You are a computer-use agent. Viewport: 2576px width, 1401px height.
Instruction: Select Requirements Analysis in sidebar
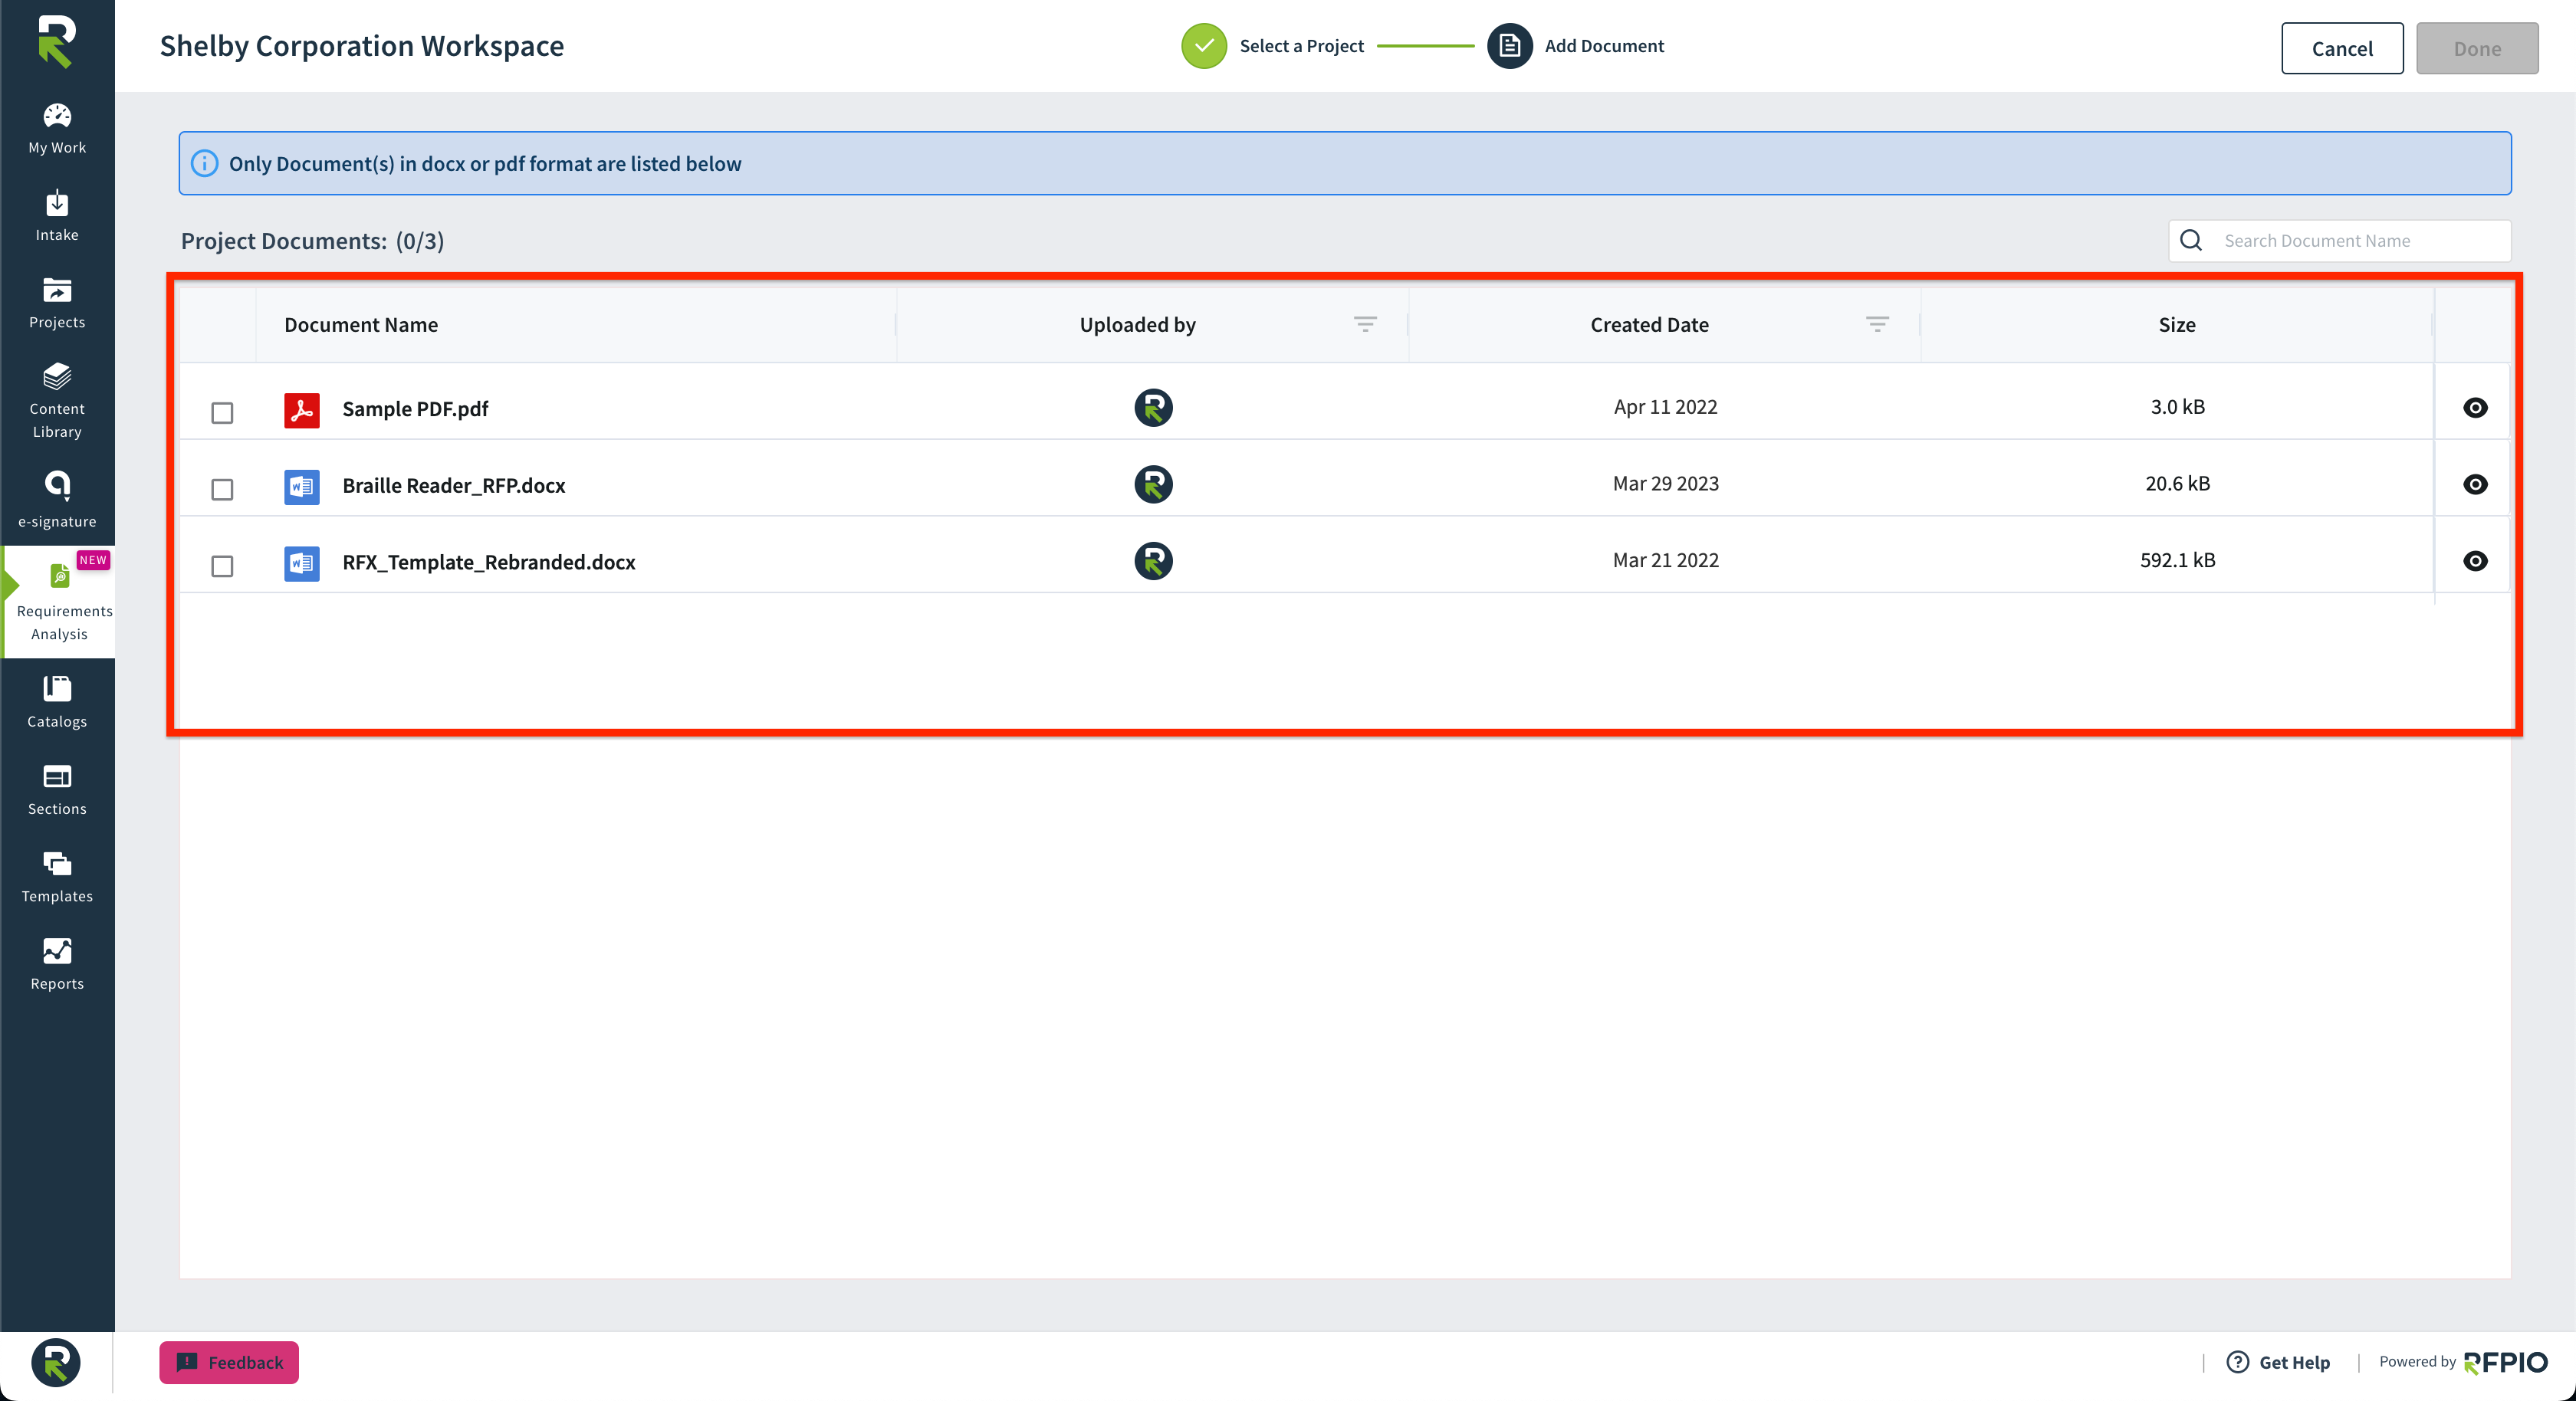(59, 603)
